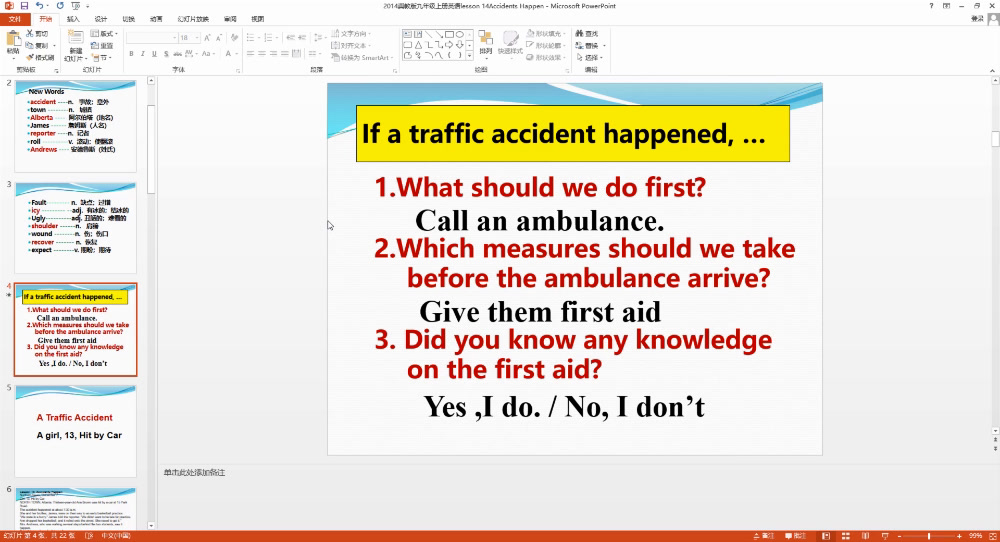This screenshot has height=542, width=1000.
Task: Click the Format Painter button
Action: (41, 57)
